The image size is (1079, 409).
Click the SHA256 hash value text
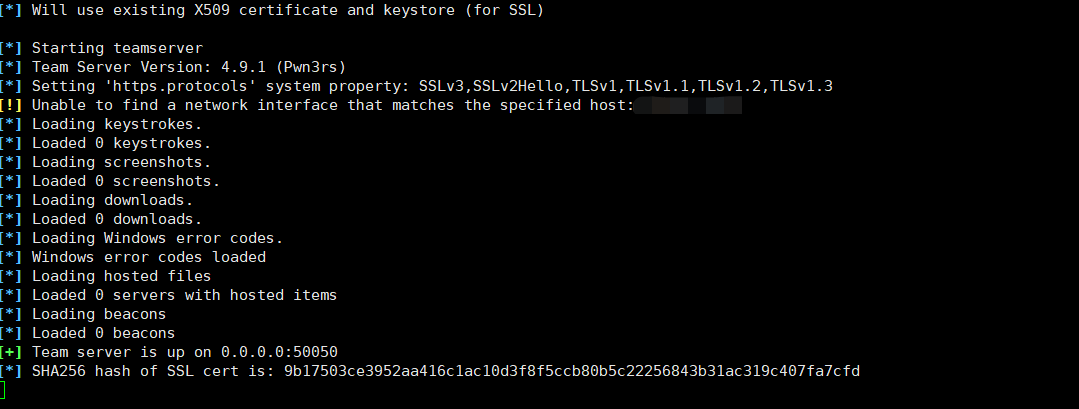tap(572, 371)
